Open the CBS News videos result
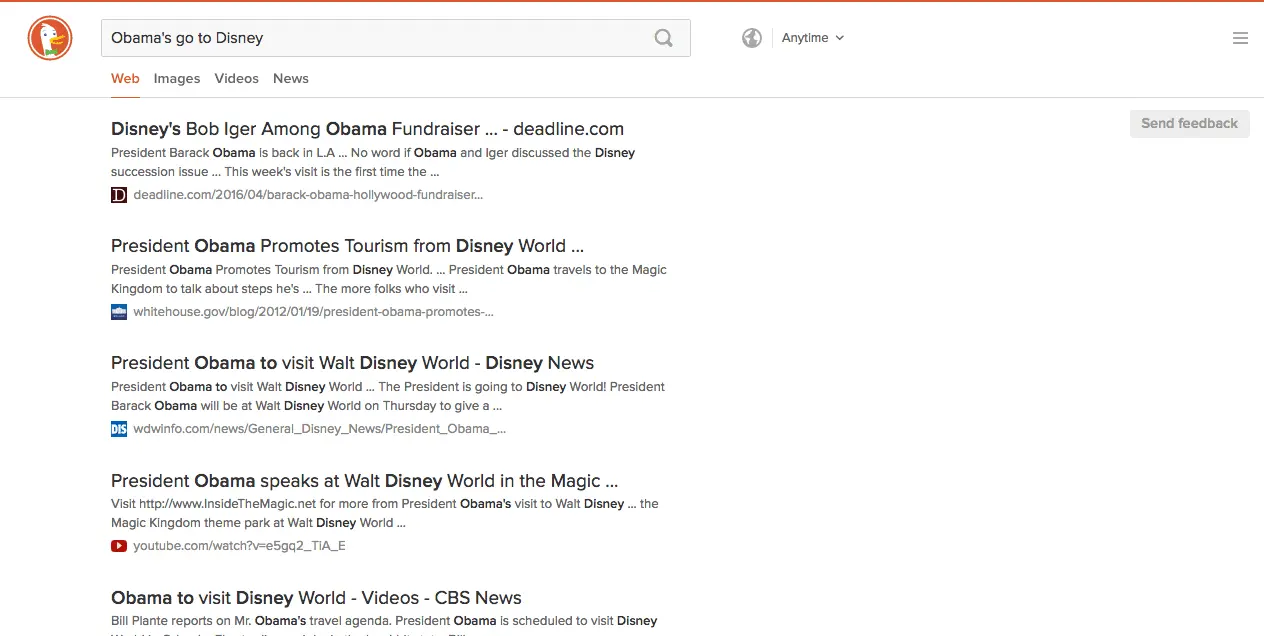Screen dimensions: 1264x636 [x=316, y=598]
